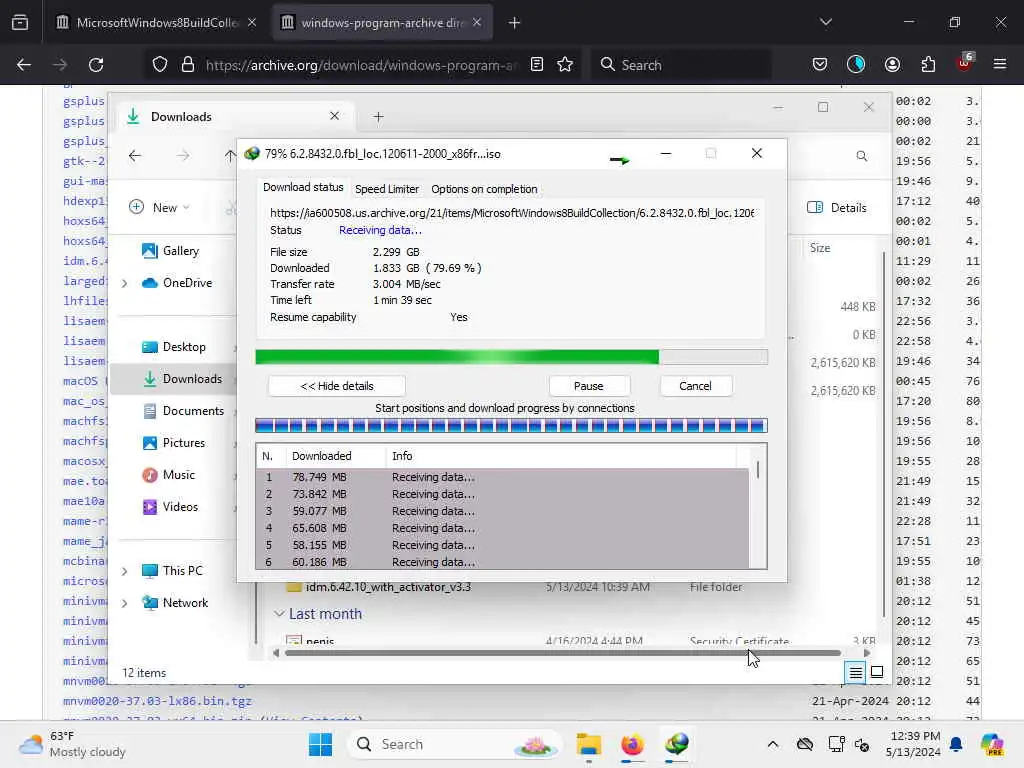Screen dimensions: 1024x768
Task: Select connection row 1 with 78.749 MB
Action: tap(502, 477)
